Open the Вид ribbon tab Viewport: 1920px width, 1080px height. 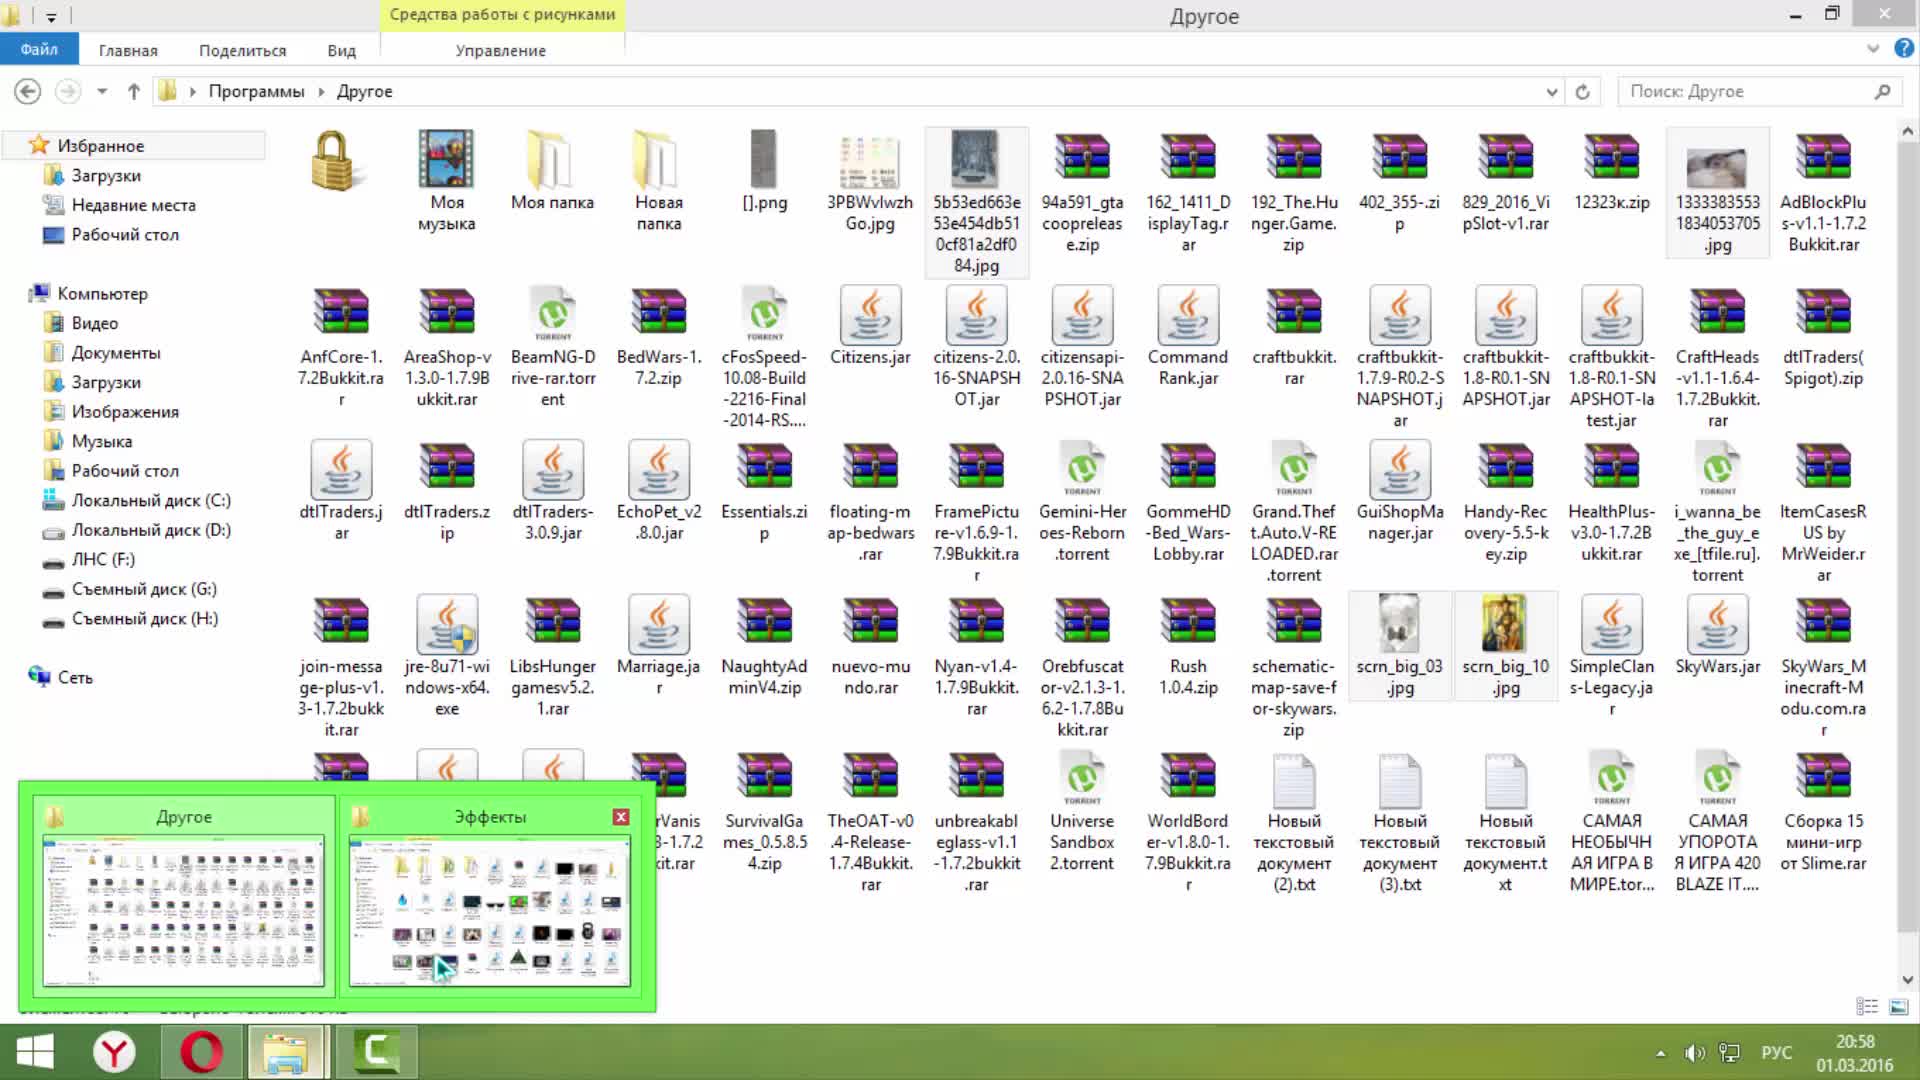341,50
